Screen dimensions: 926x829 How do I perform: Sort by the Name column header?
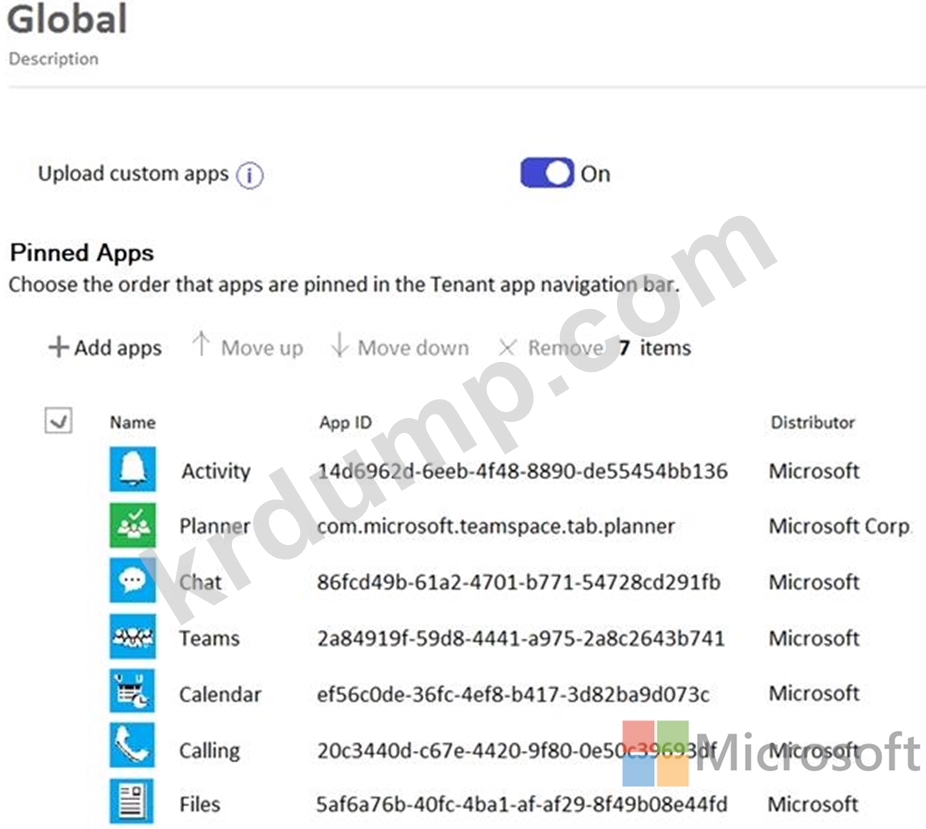click(132, 423)
